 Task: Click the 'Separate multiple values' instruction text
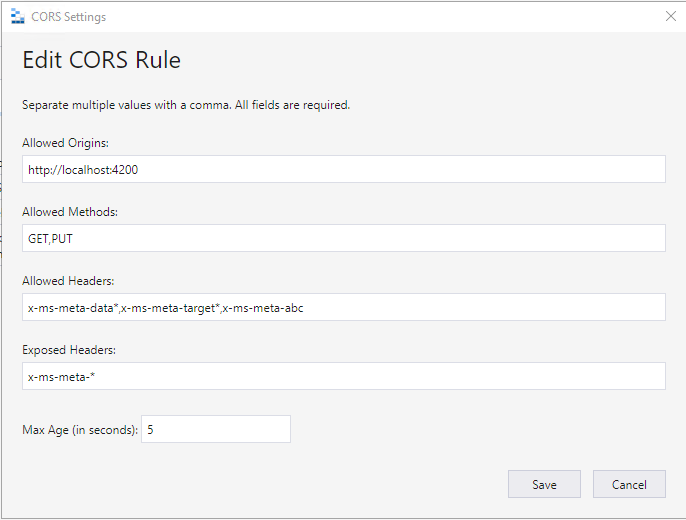click(186, 105)
